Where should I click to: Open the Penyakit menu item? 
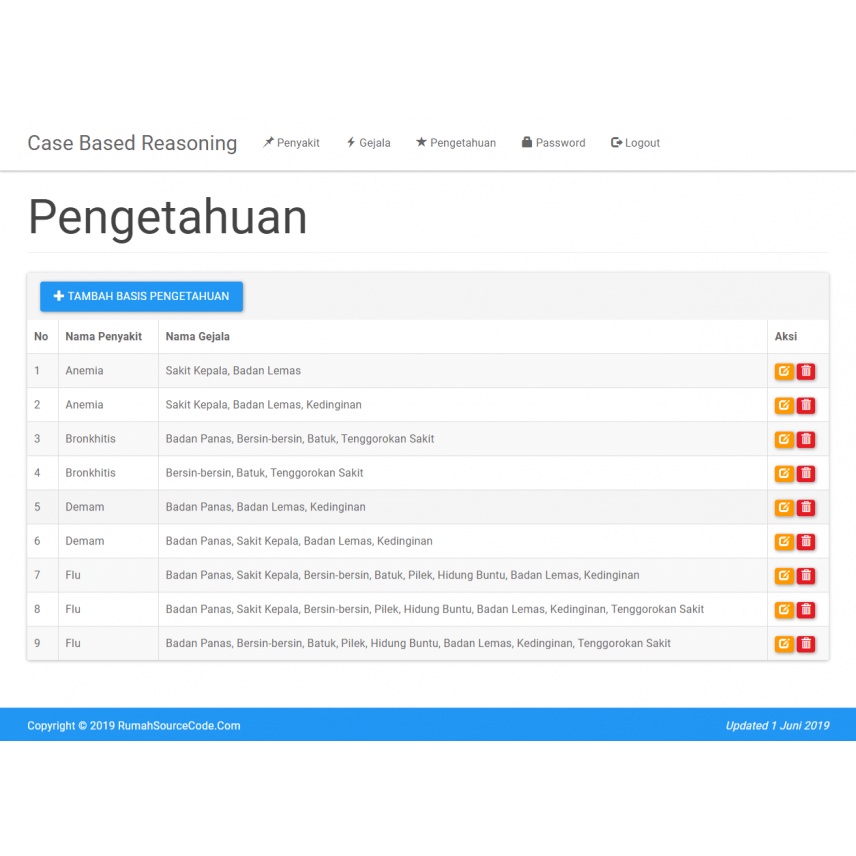click(291, 143)
